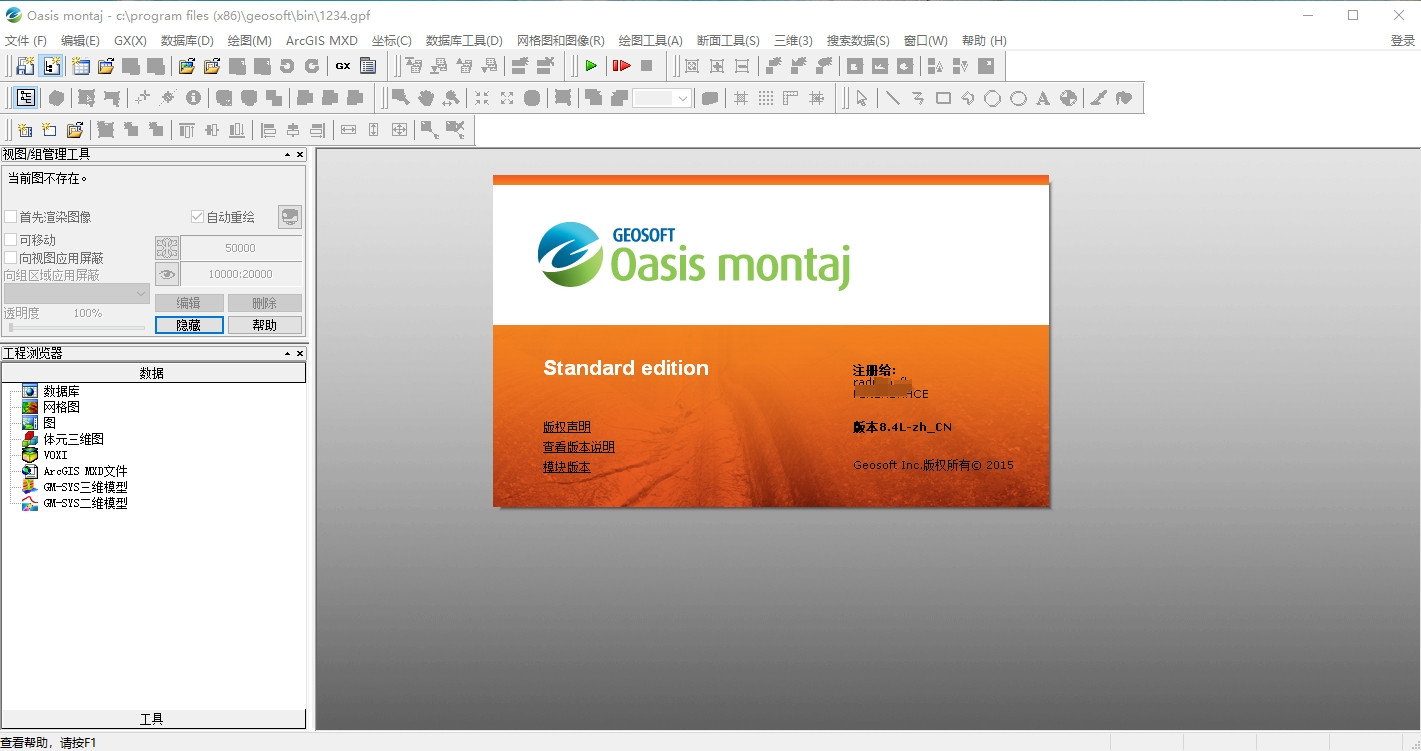The width and height of the screenshot is (1421, 751).
Task: Select VOXI in the project tree
Action: [55, 455]
